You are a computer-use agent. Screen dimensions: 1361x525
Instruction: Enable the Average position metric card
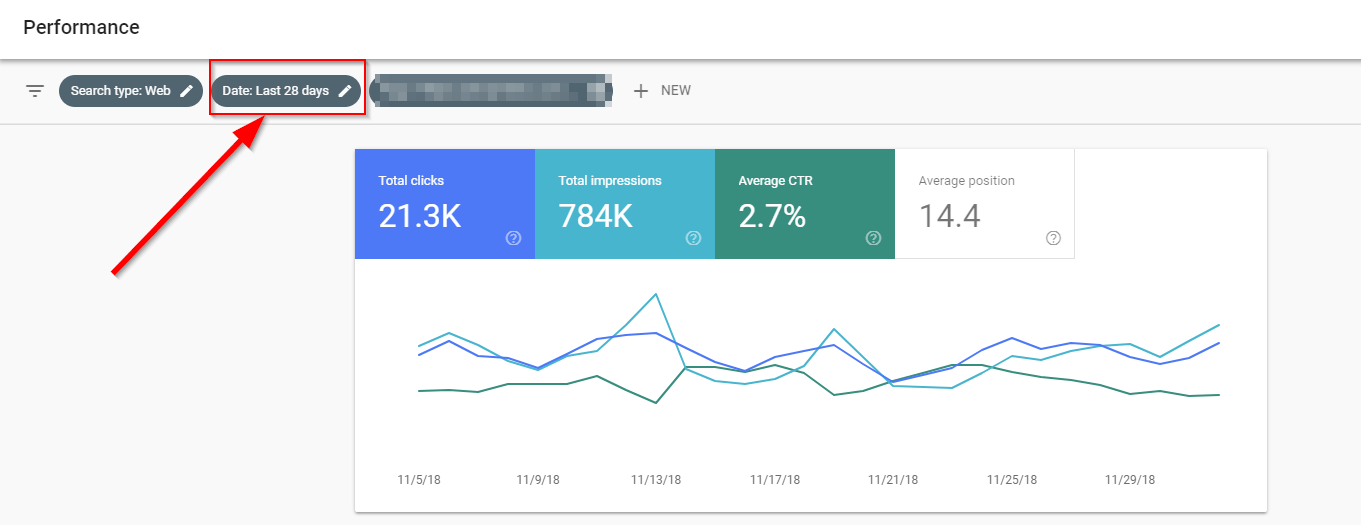coord(984,204)
